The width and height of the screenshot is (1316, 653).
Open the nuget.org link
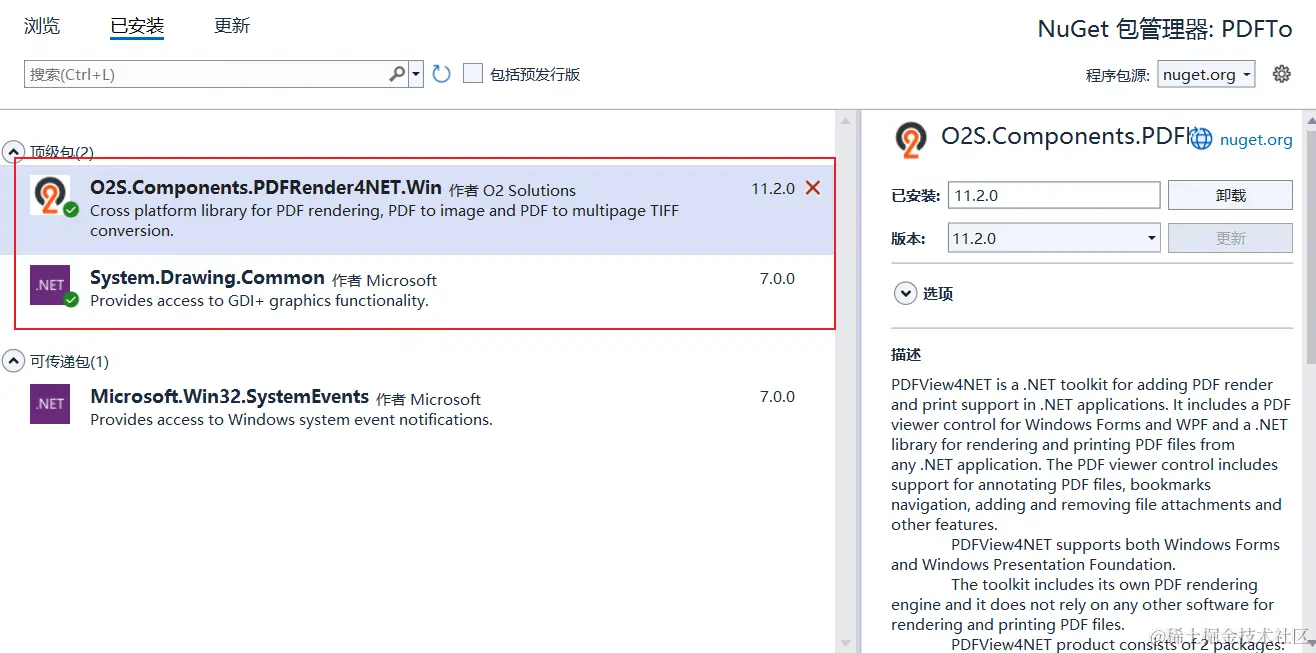pyautogui.click(x=1256, y=140)
